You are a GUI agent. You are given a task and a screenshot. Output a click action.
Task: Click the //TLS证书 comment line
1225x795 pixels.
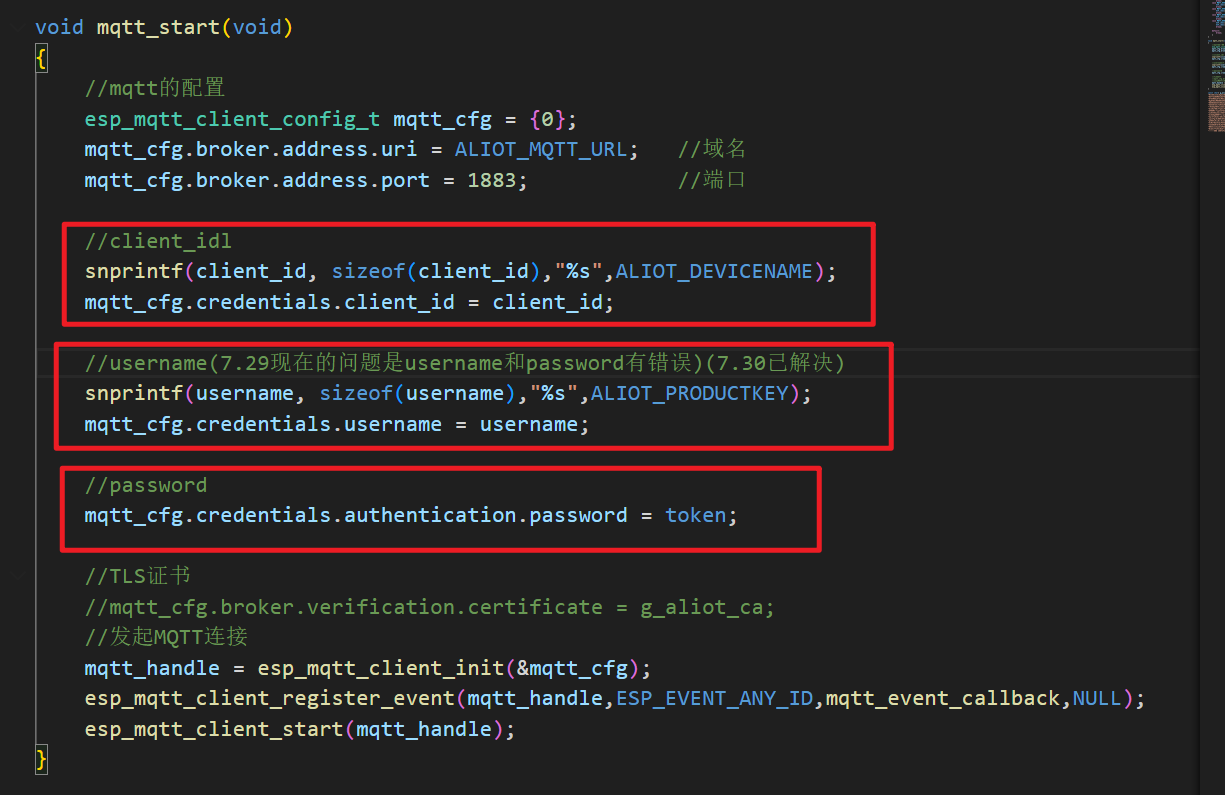coord(139,575)
